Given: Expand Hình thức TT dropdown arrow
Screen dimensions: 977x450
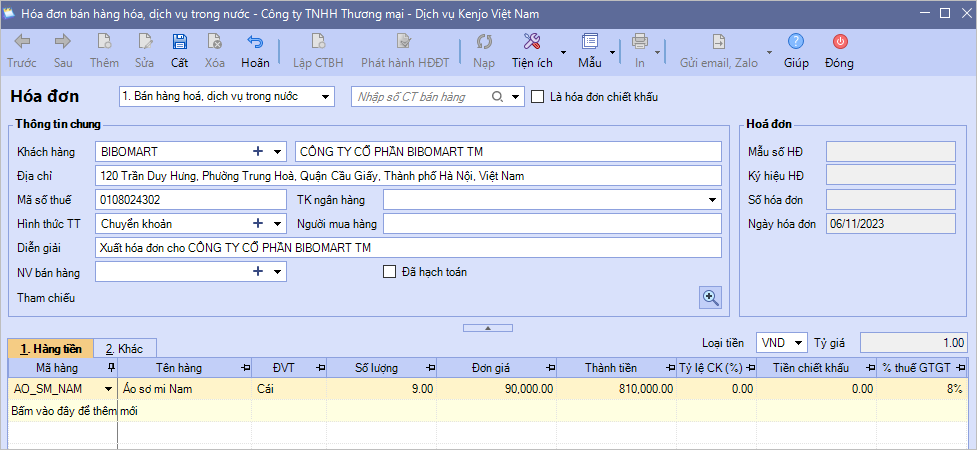Looking at the screenshot, I should click(x=277, y=223).
